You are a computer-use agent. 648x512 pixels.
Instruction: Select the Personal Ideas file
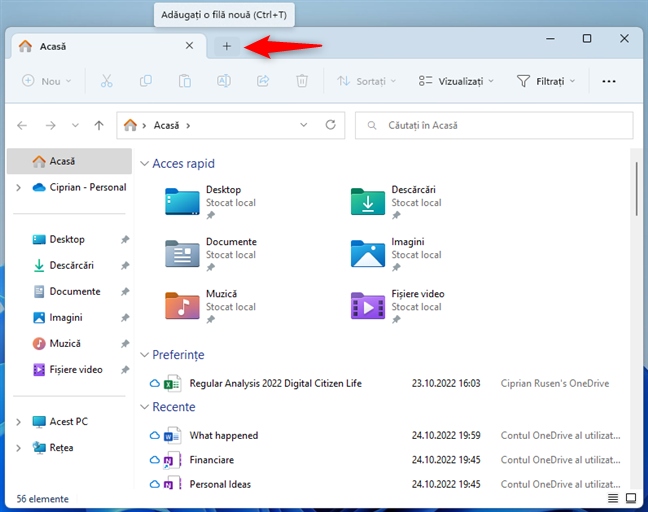(x=220, y=484)
